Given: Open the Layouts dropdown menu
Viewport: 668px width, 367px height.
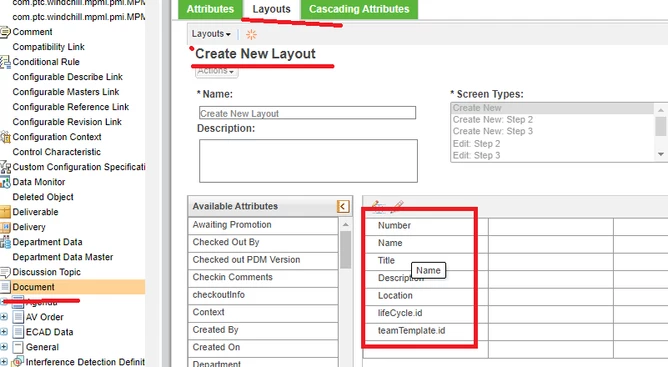Looking at the screenshot, I should tap(211, 34).
